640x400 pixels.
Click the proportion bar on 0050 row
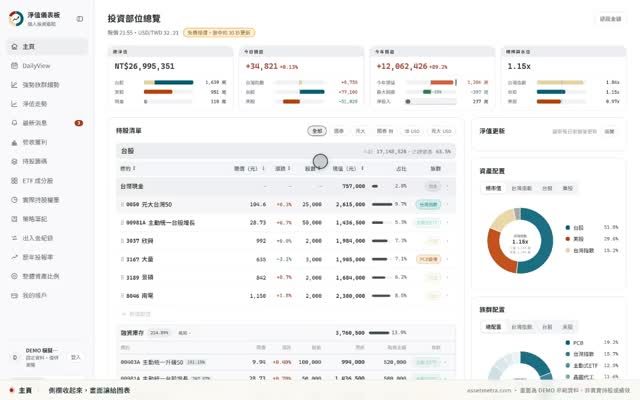tap(382, 204)
